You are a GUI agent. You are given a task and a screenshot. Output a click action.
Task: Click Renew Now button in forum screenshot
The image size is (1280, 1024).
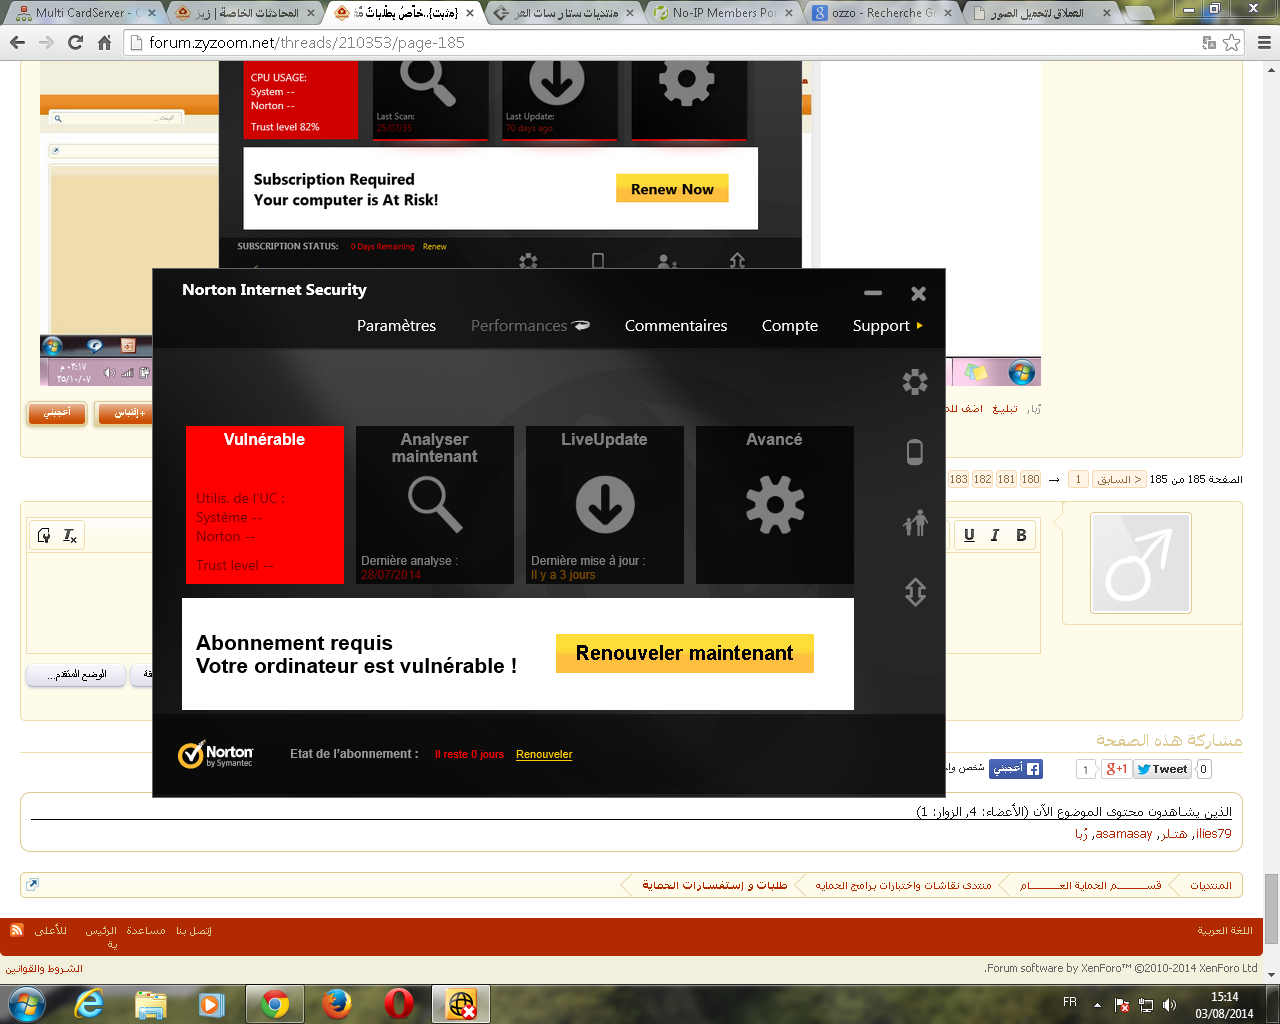tap(672, 189)
